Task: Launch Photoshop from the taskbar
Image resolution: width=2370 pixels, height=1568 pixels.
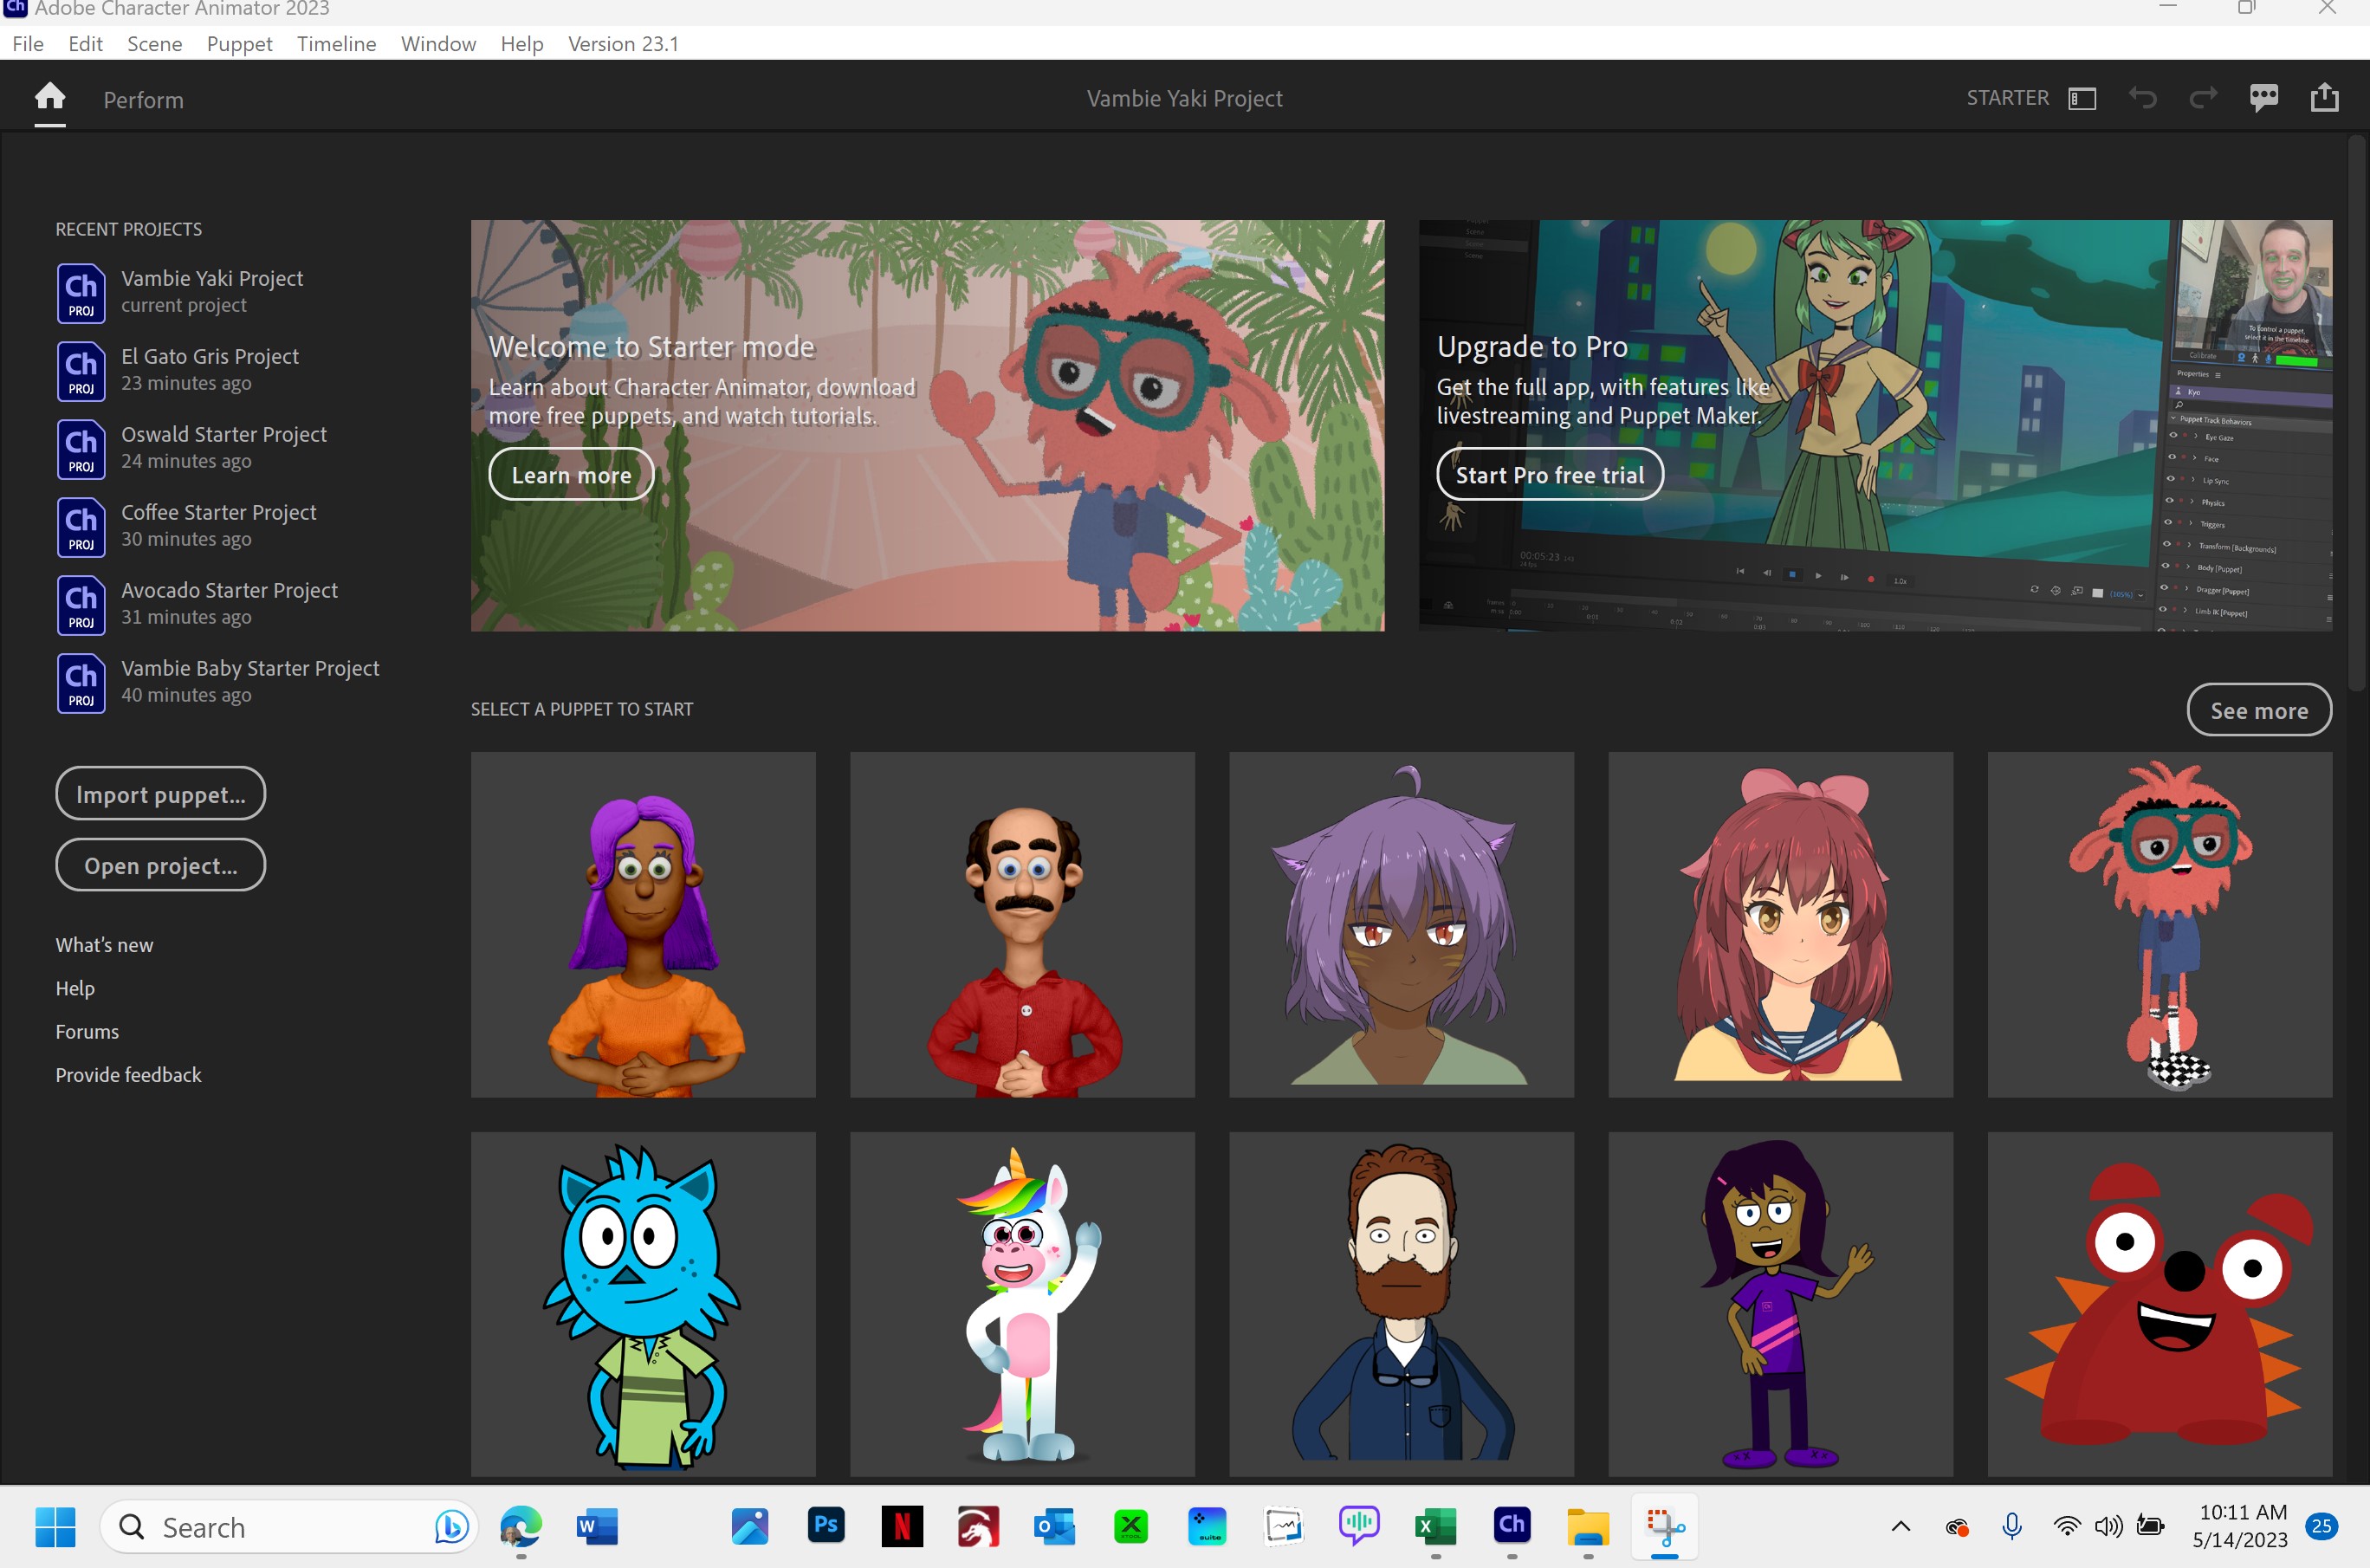Action: [x=826, y=1527]
